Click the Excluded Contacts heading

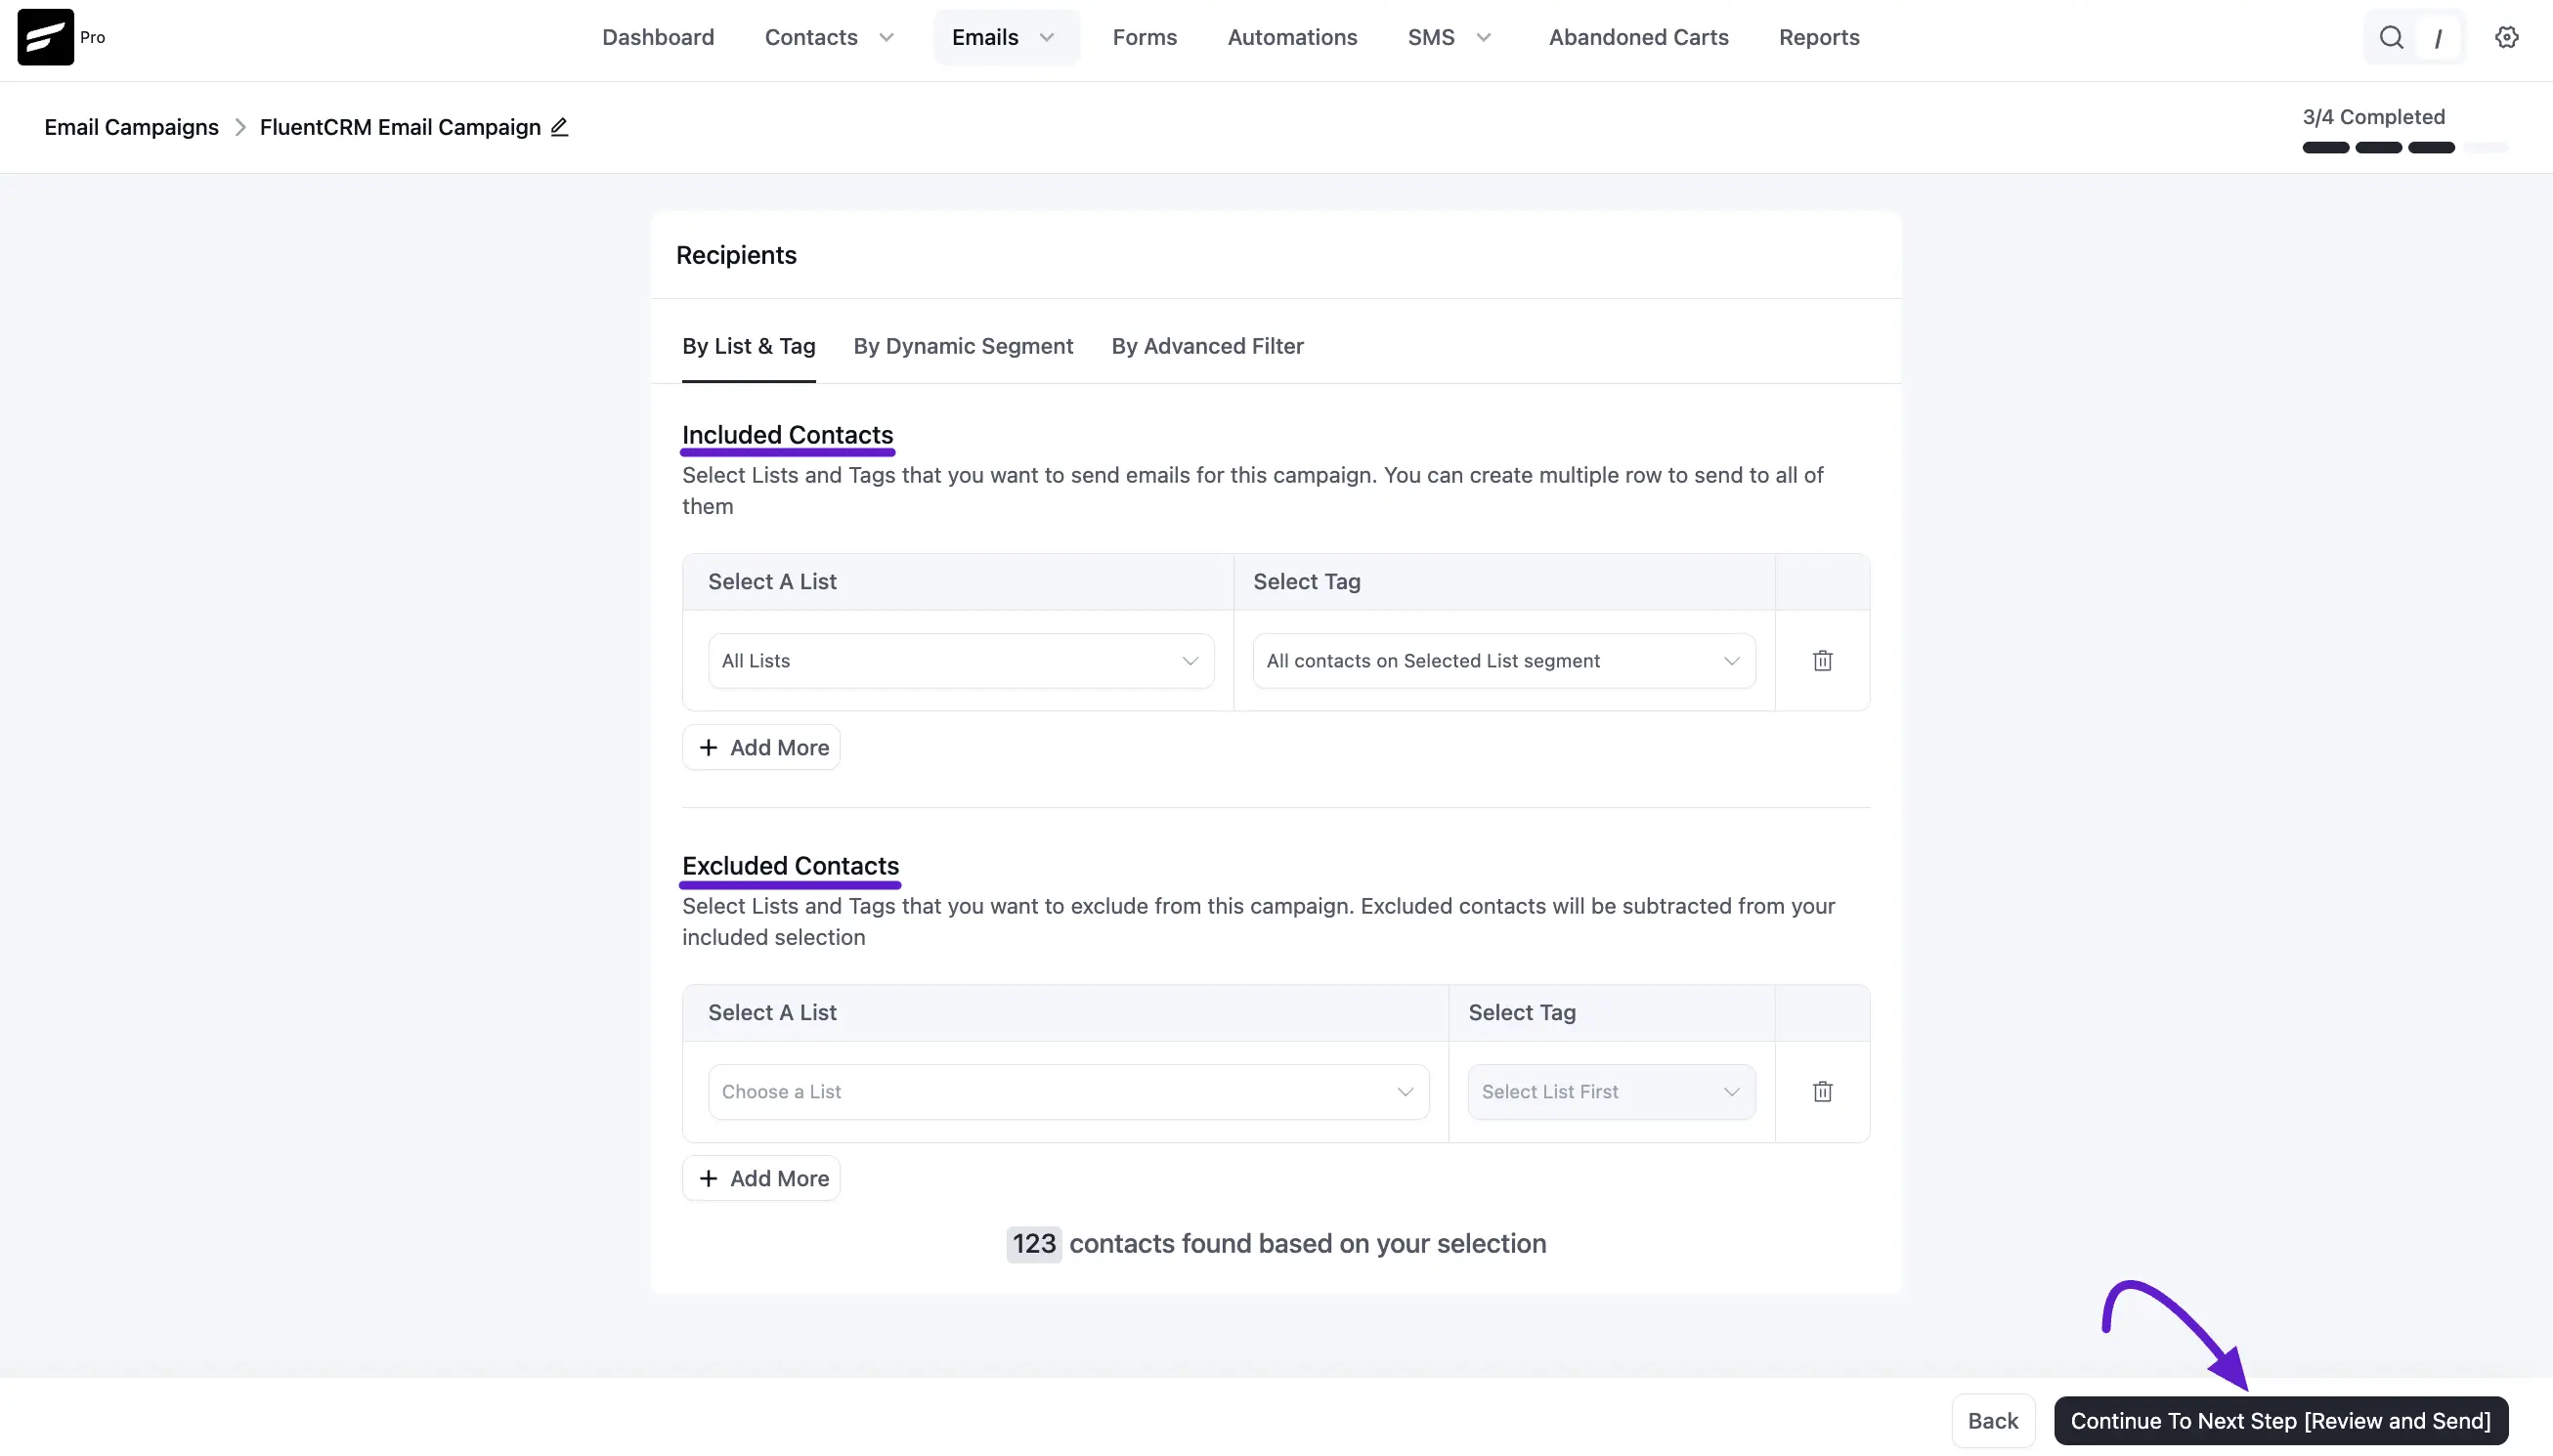pyautogui.click(x=790, y=866)
